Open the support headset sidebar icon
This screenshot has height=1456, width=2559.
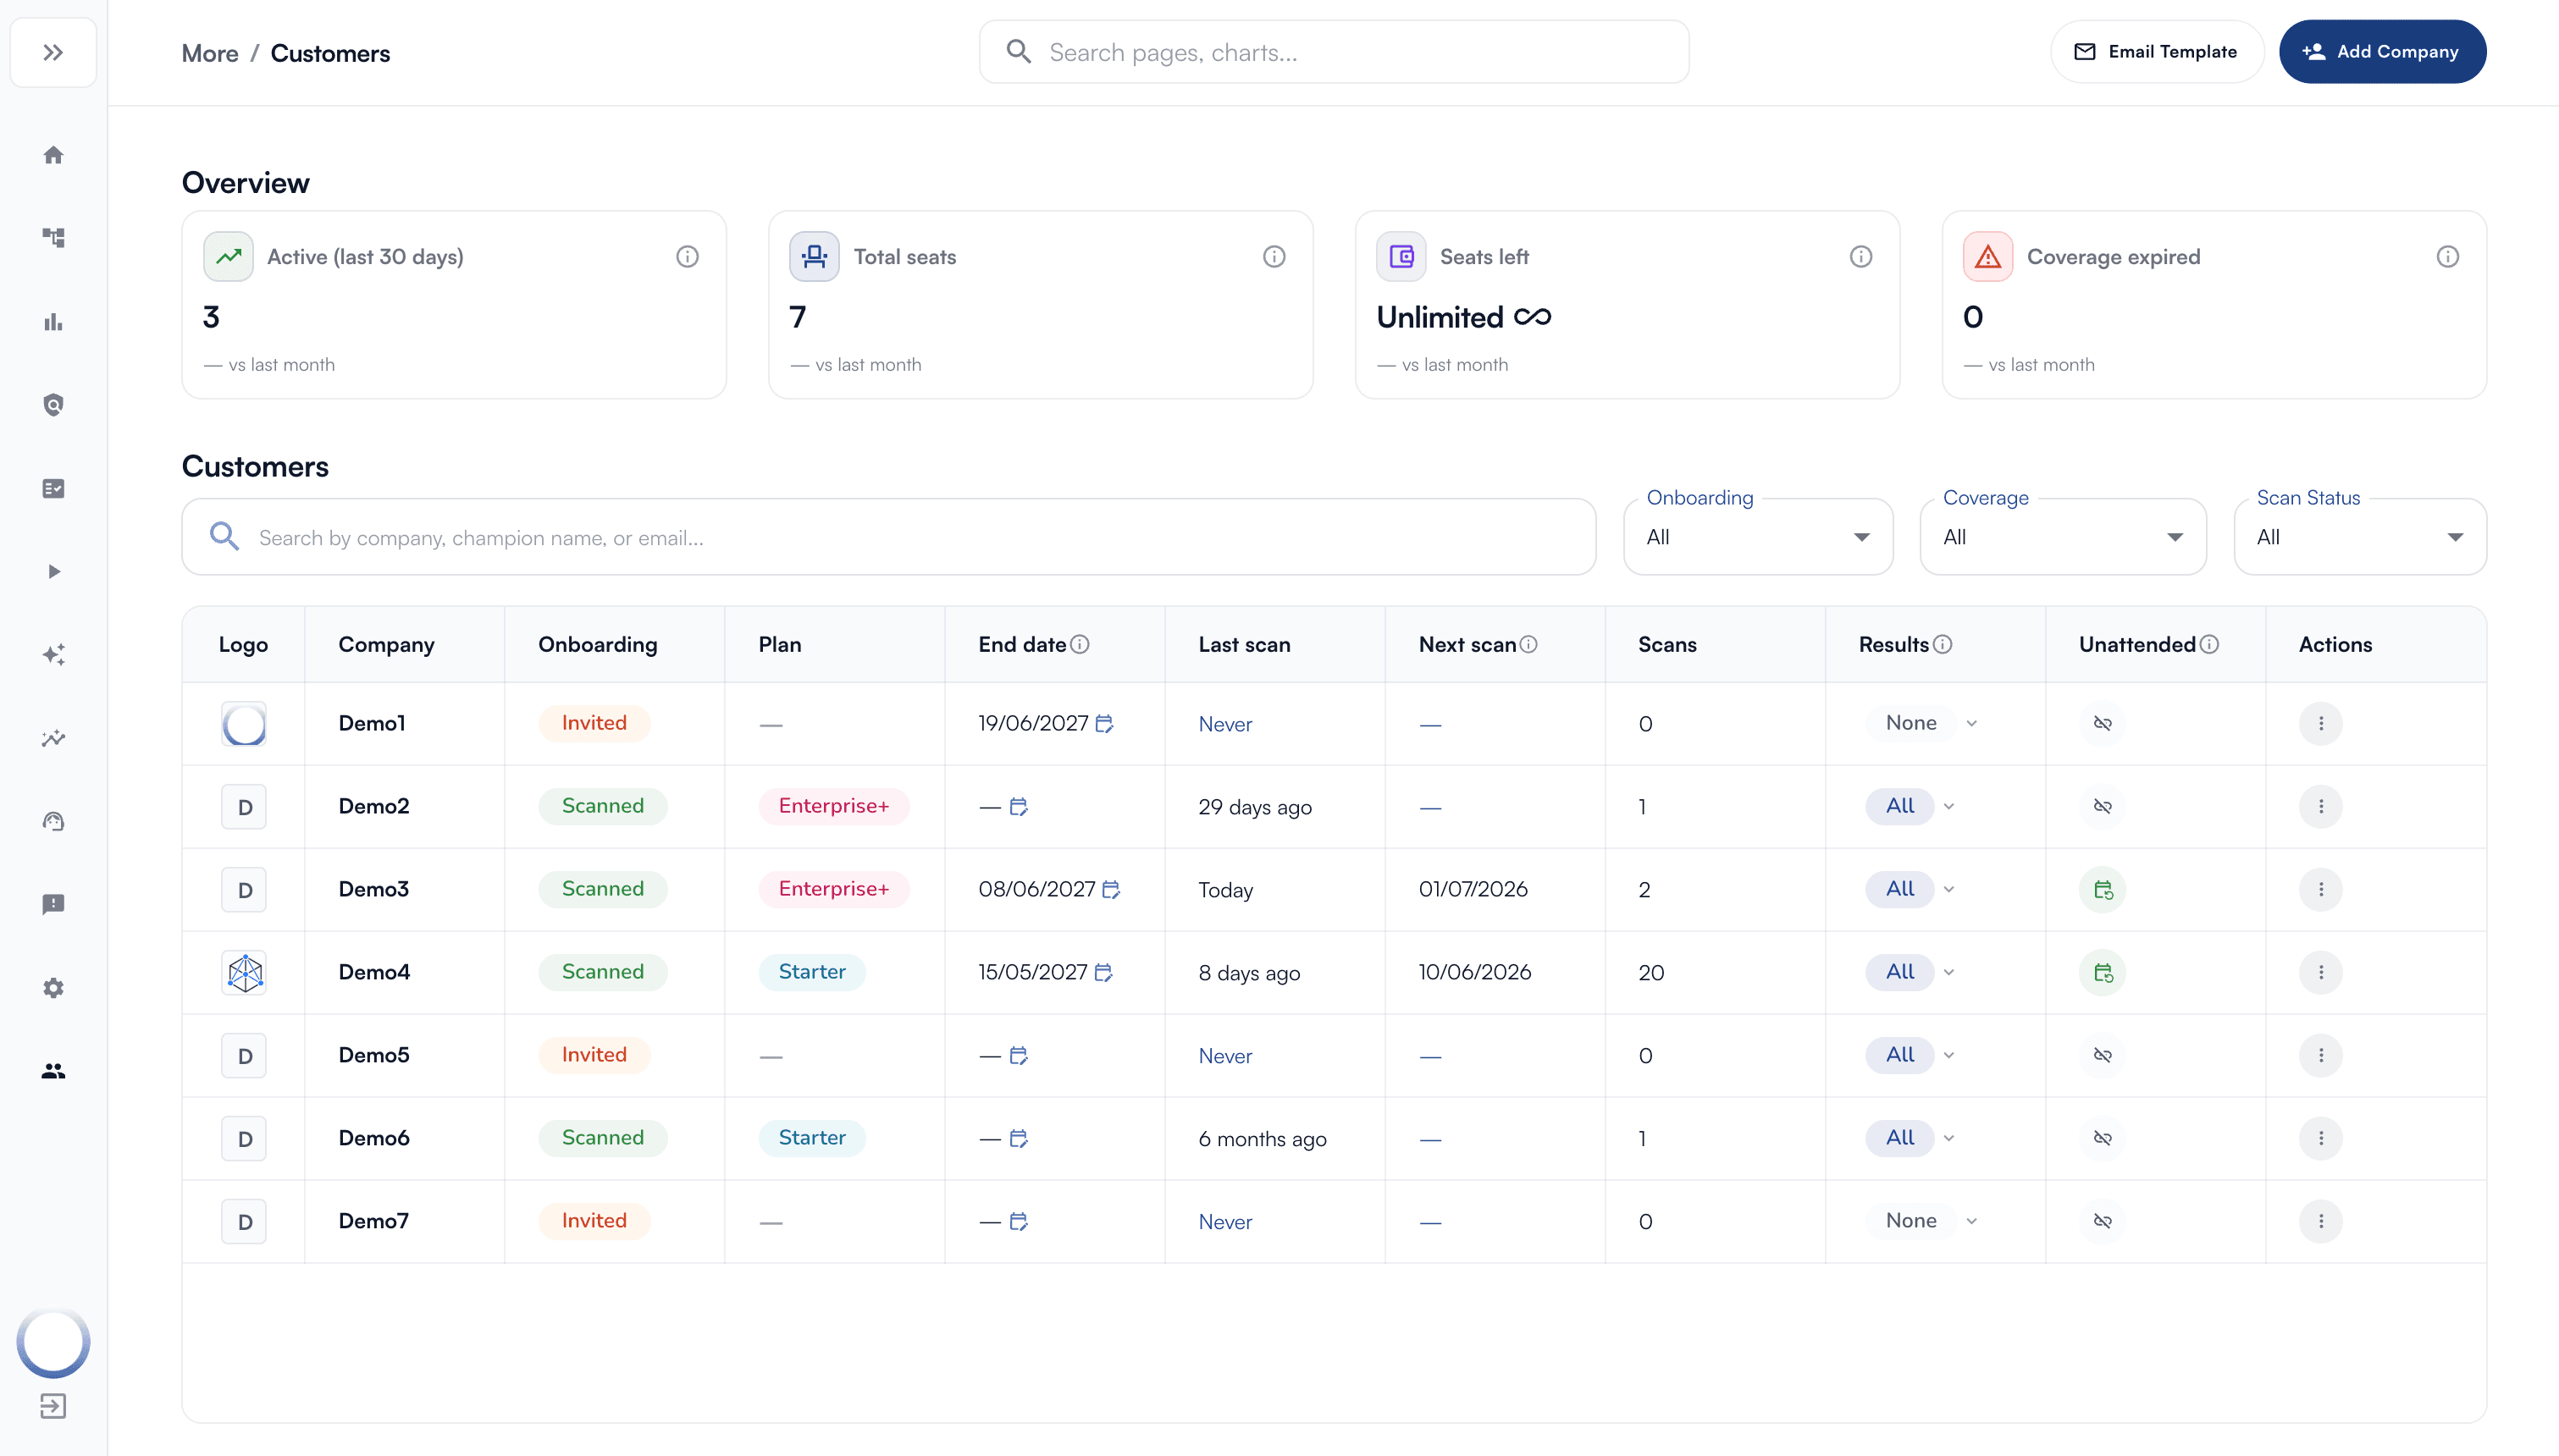point(53,821)
